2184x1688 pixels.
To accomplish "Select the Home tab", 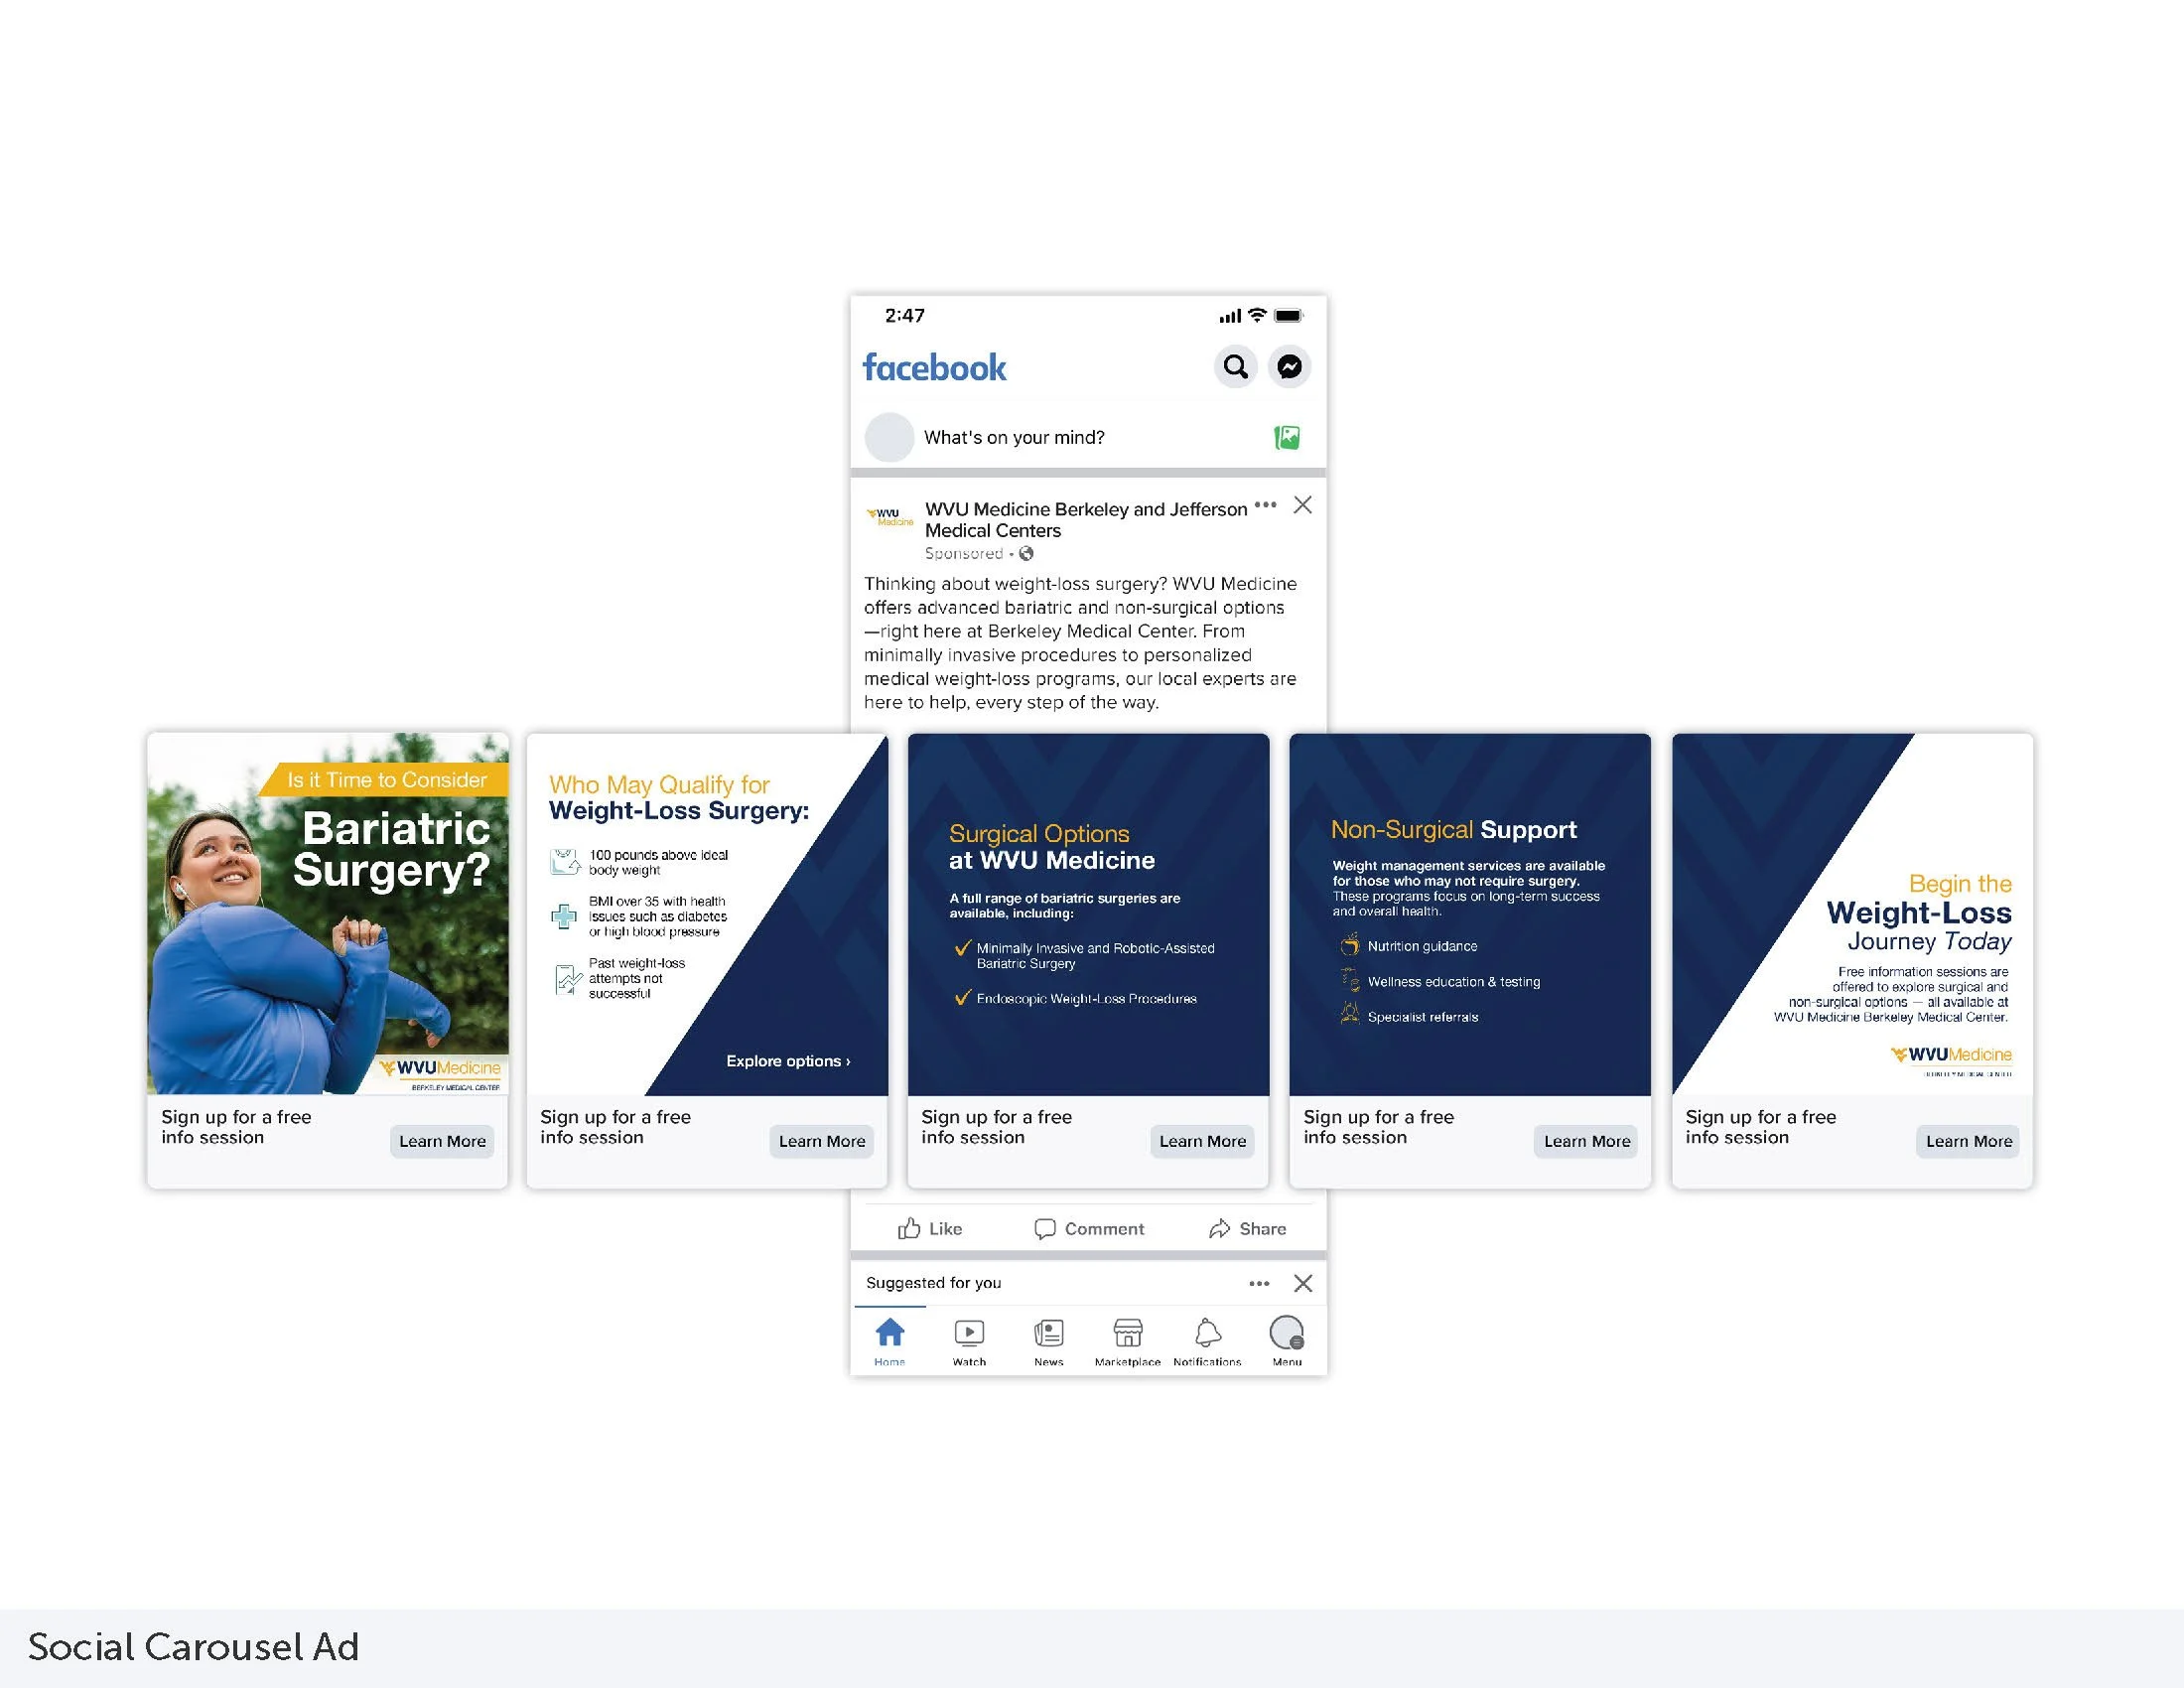I will (889, 1340).
